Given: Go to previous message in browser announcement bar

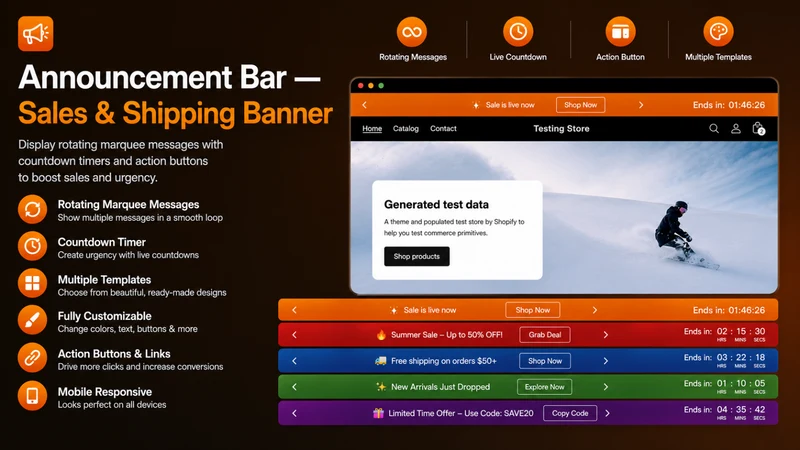Looking at the screenshot, I should [364, 105].
